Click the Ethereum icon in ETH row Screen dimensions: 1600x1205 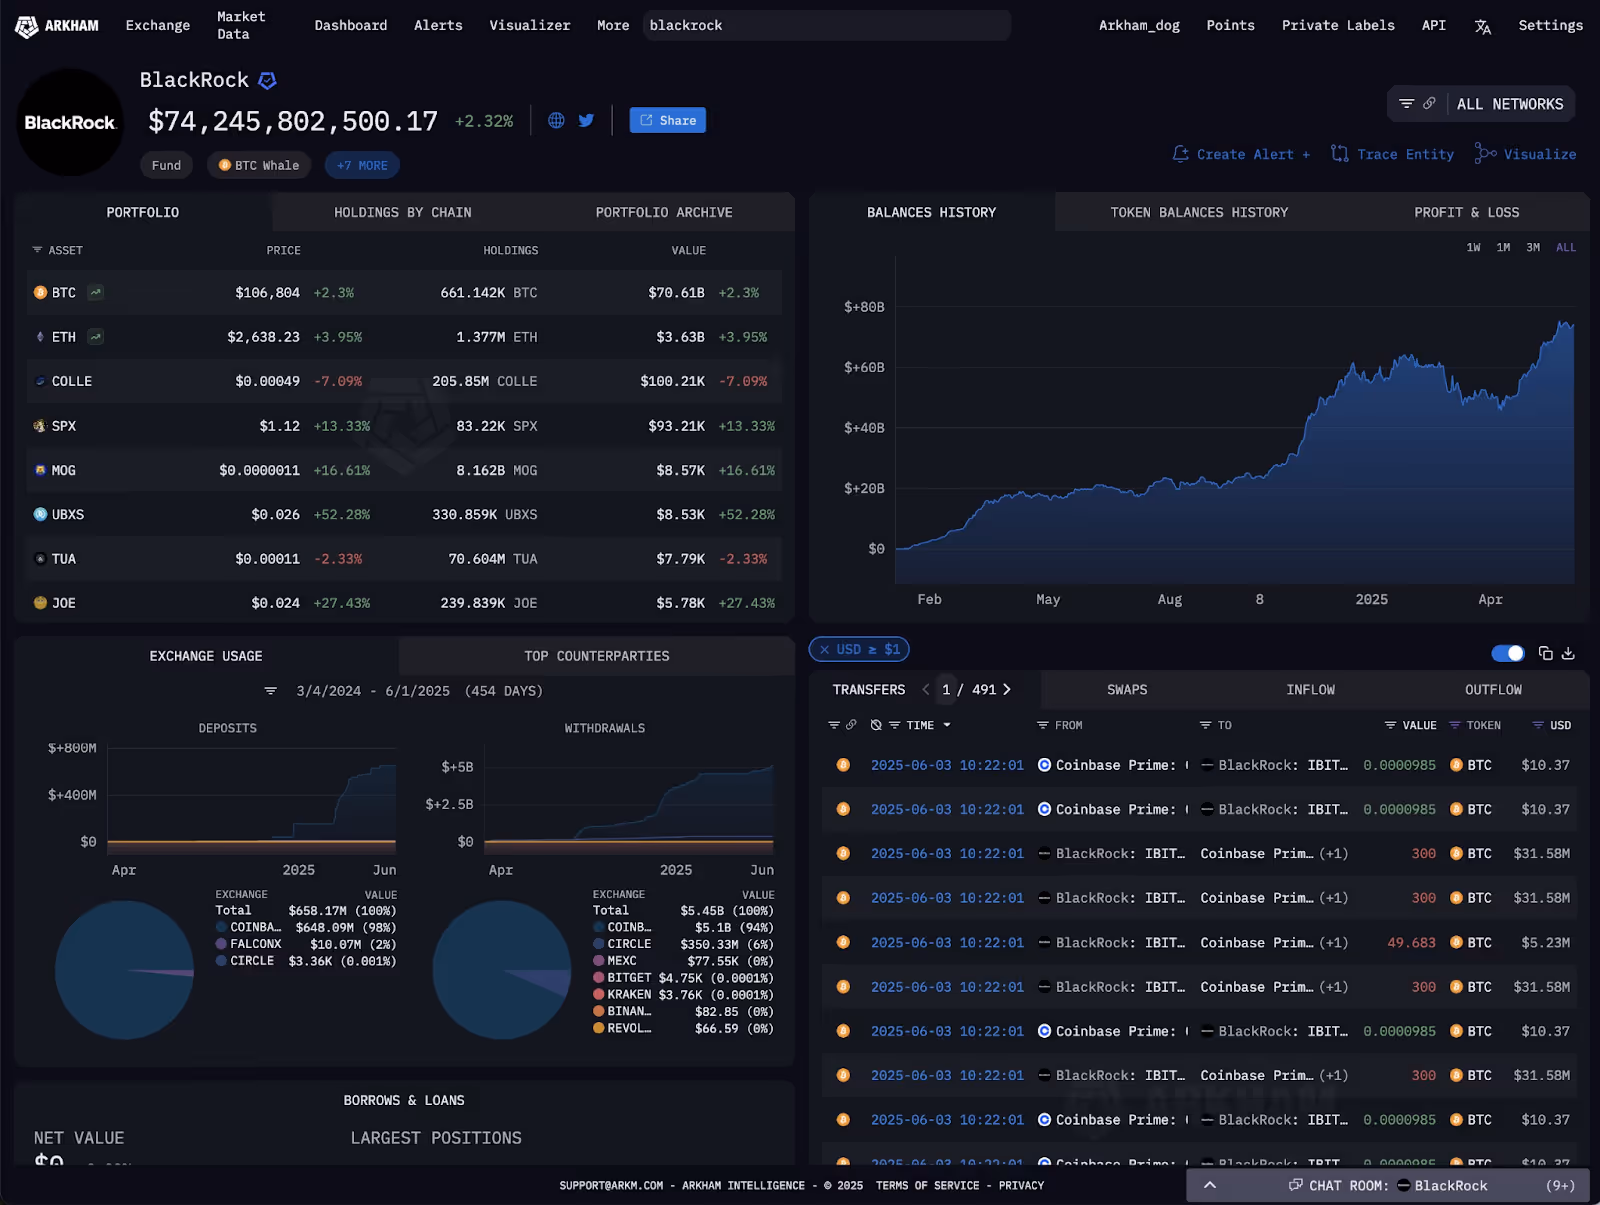pyautogui.click(x=40, y=337)
